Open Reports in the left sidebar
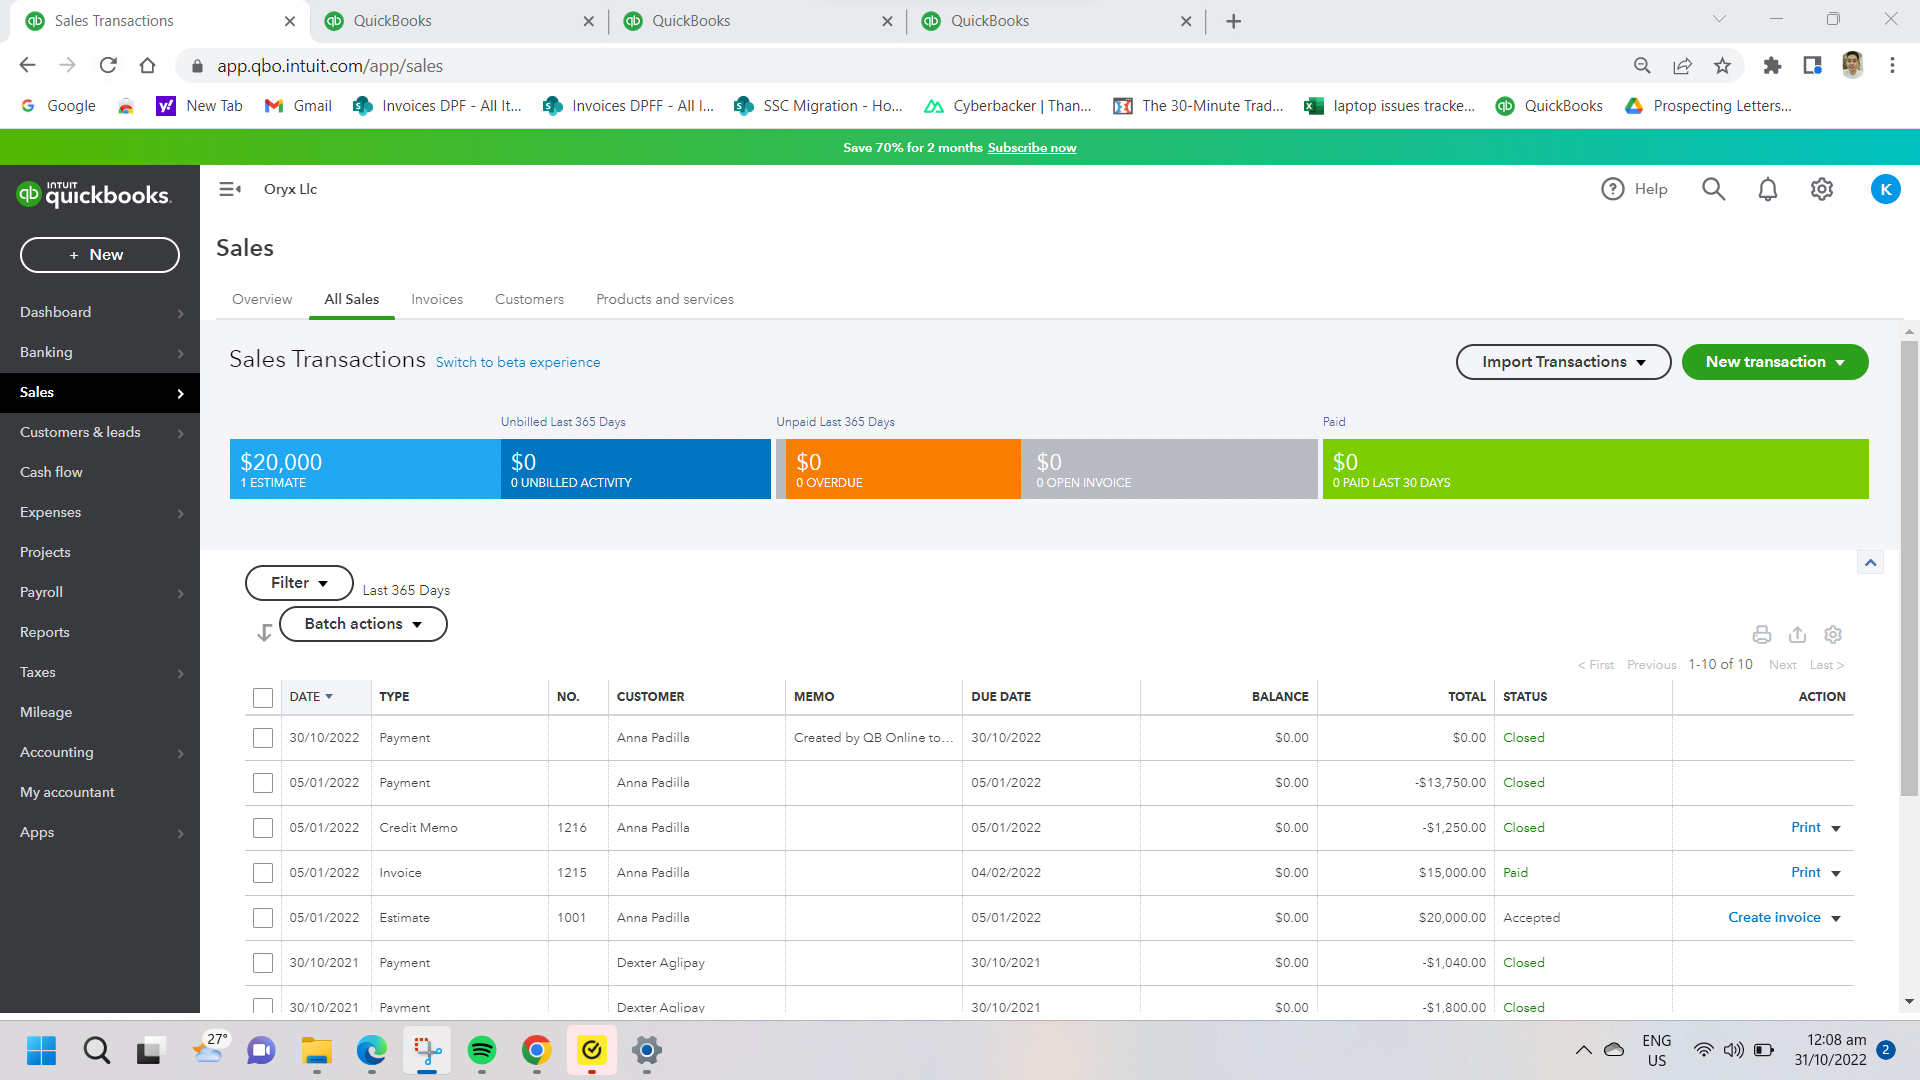 coord(45,632)
